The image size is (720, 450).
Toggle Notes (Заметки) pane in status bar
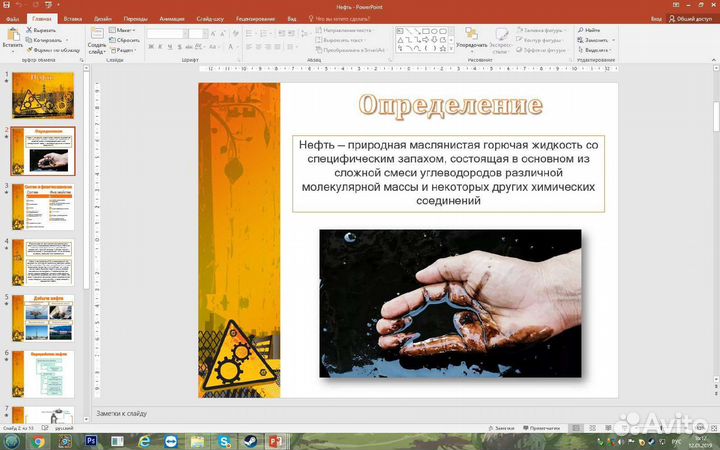(x=501, y=428)
